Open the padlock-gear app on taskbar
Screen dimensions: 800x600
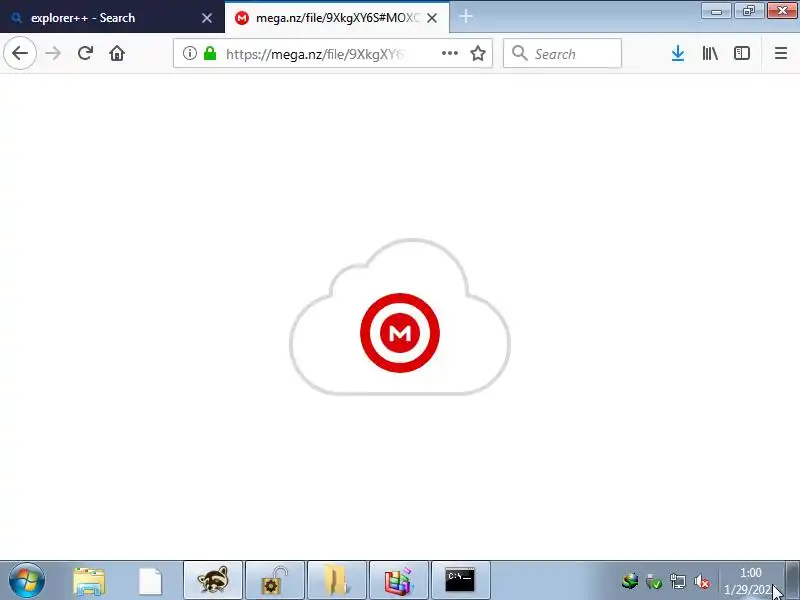pyautogui.click(x=274, y=580)
